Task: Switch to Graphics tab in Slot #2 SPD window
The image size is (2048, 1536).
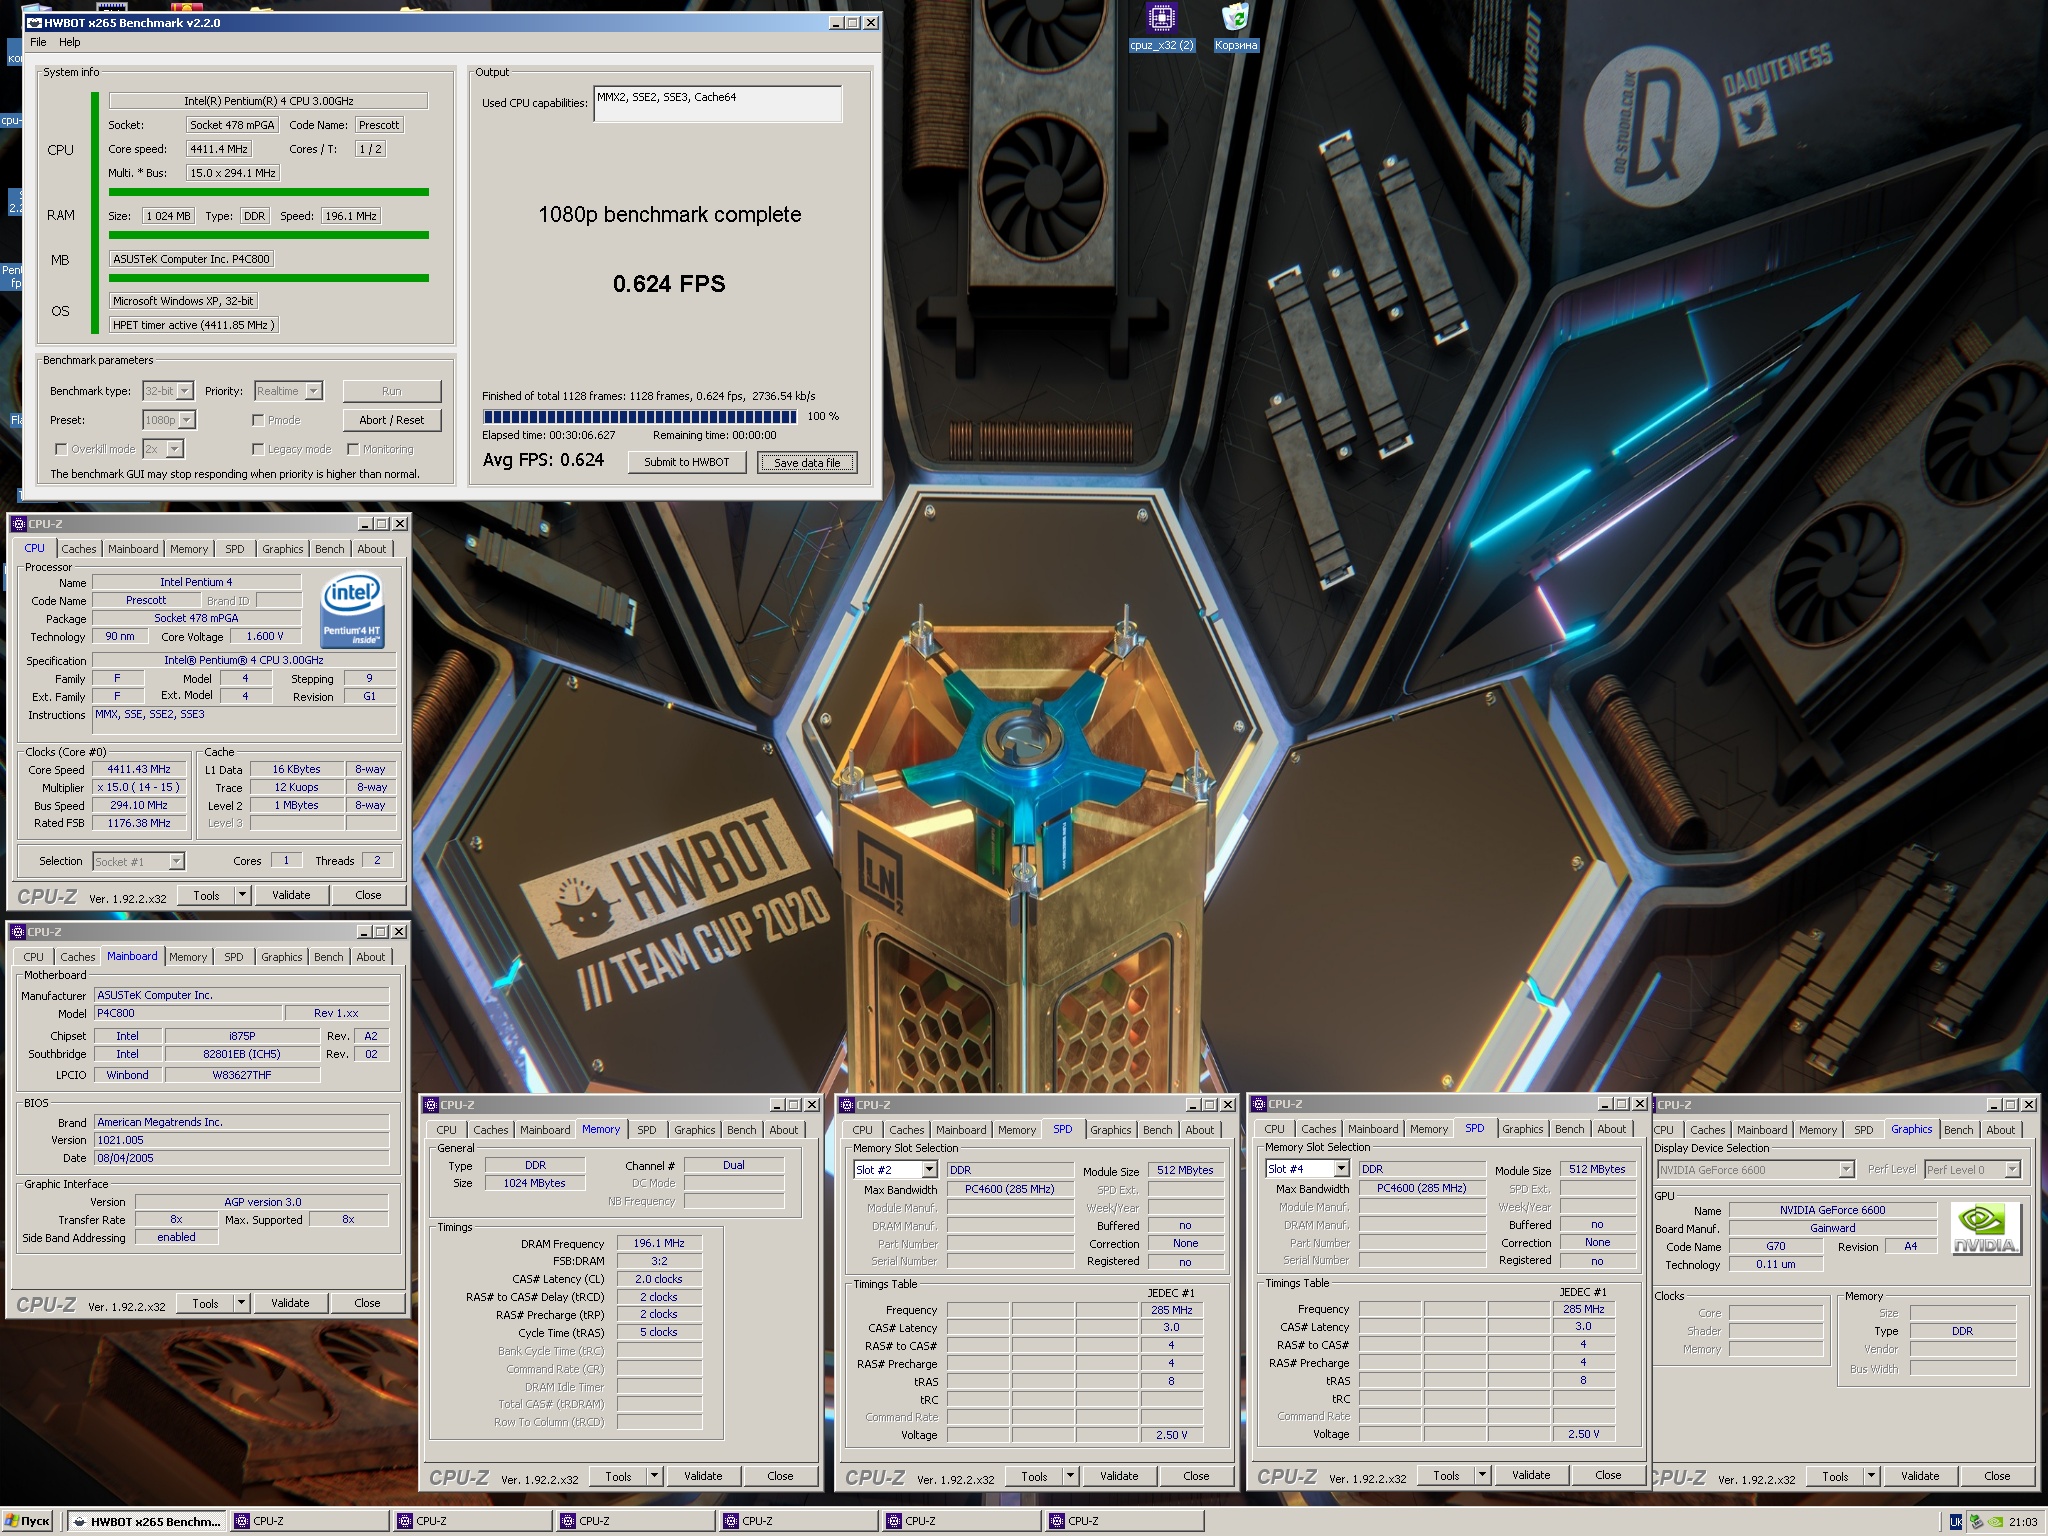Action: pyautogui.click(x=1110, y=1130)
